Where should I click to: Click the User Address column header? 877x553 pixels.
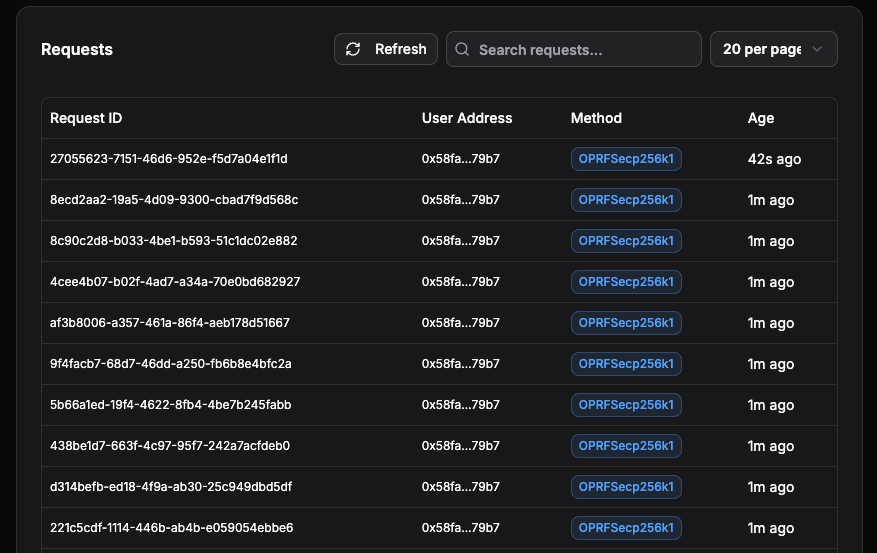(467, 118)
